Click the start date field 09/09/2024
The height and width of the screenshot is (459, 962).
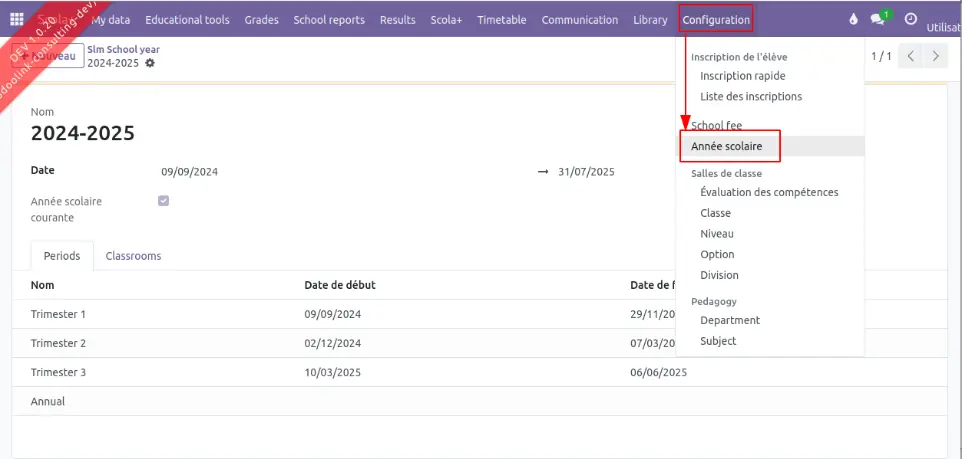click(190, 172)
